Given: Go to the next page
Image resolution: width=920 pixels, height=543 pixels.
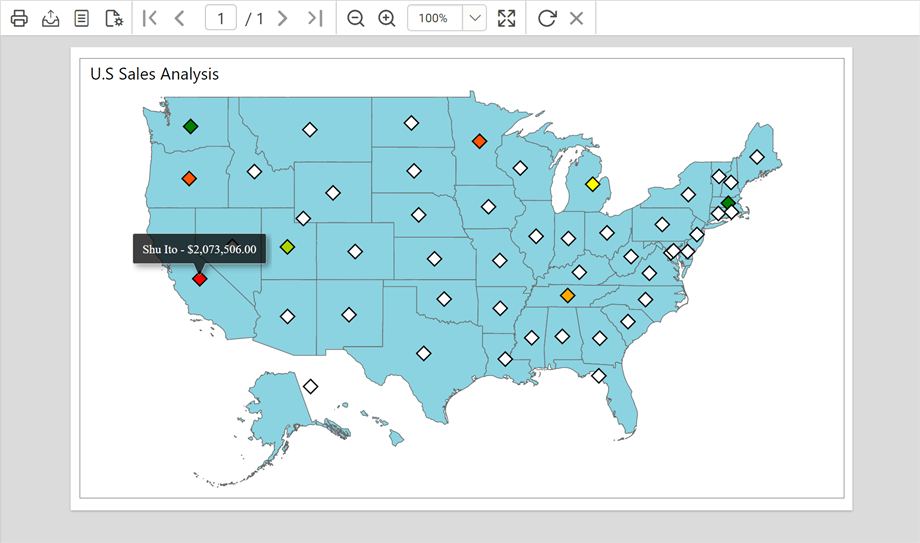Looking at the screenshot, I should point(283,18).
